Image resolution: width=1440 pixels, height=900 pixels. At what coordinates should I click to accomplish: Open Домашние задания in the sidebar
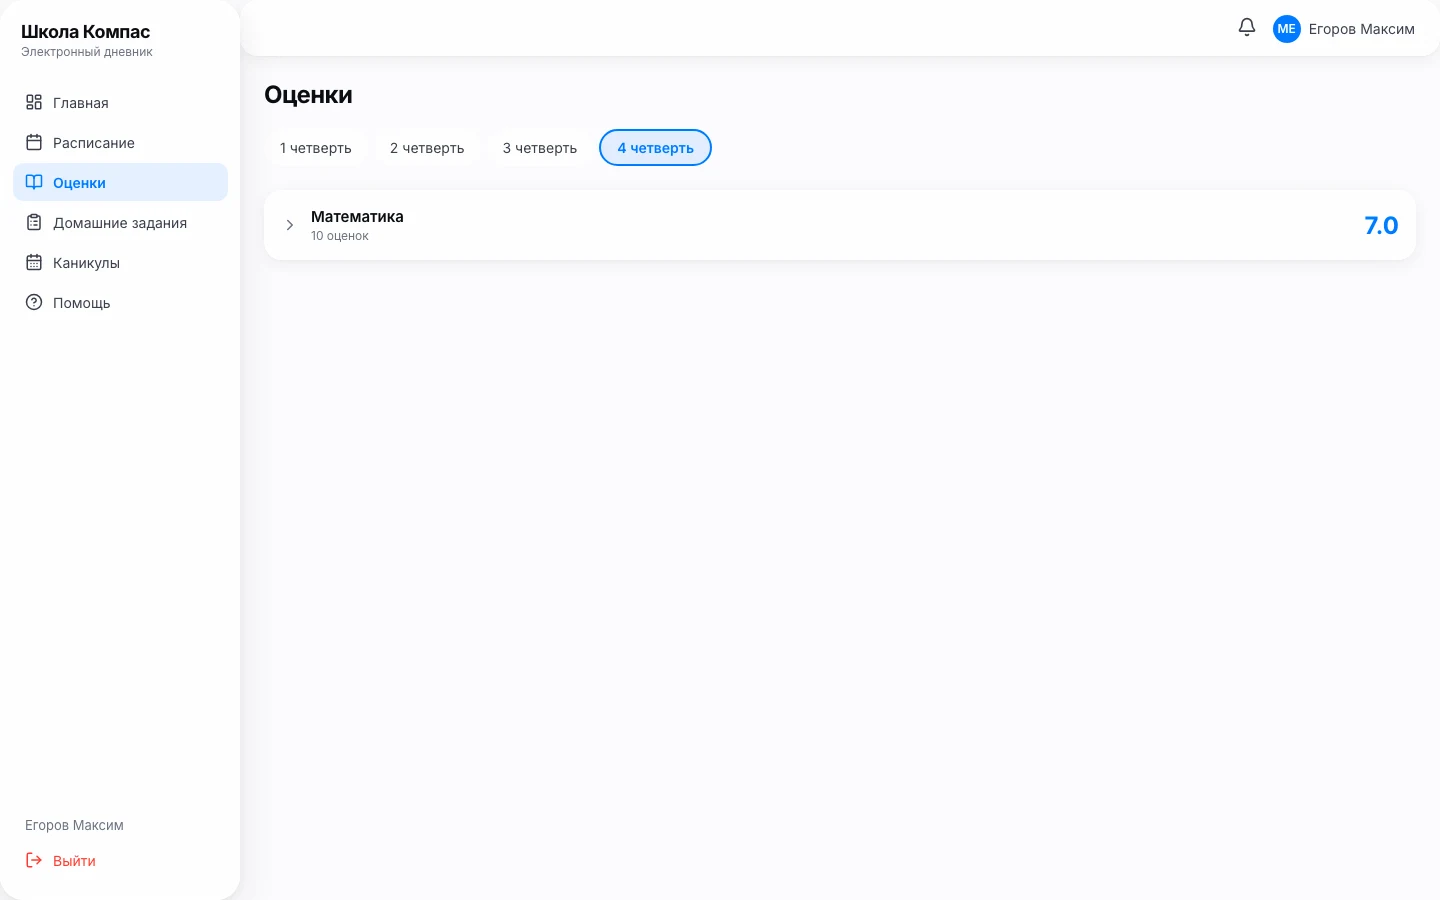(120, 222)
